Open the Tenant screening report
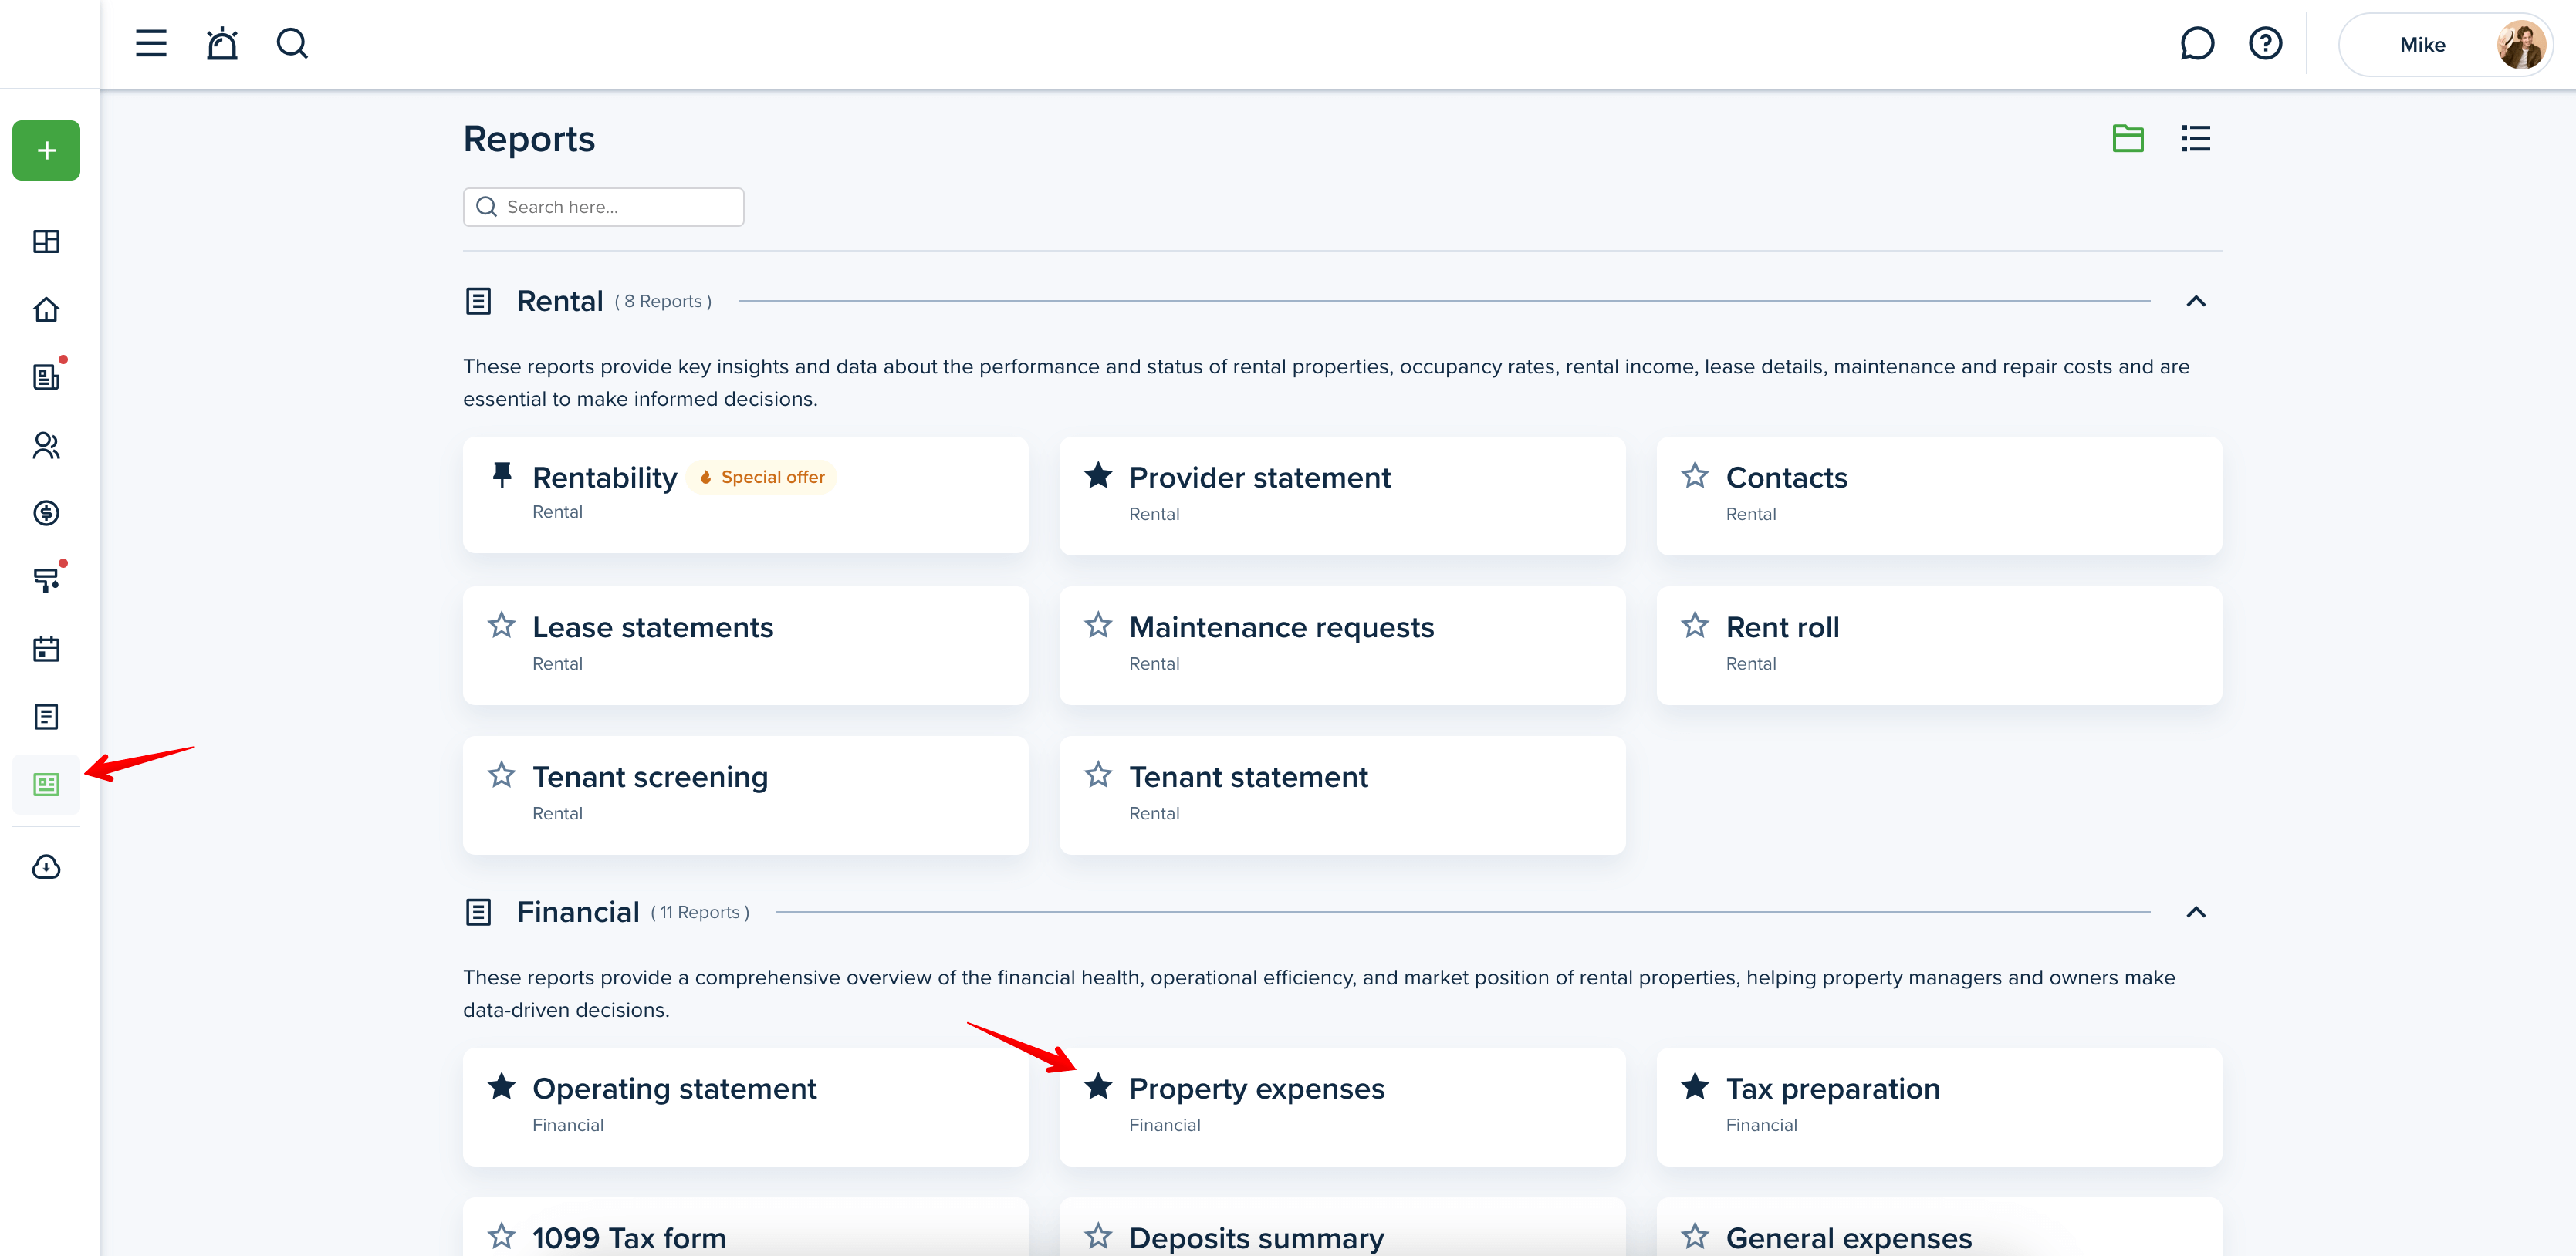This screenshot has width=2576, height=1256. [745, 796]
